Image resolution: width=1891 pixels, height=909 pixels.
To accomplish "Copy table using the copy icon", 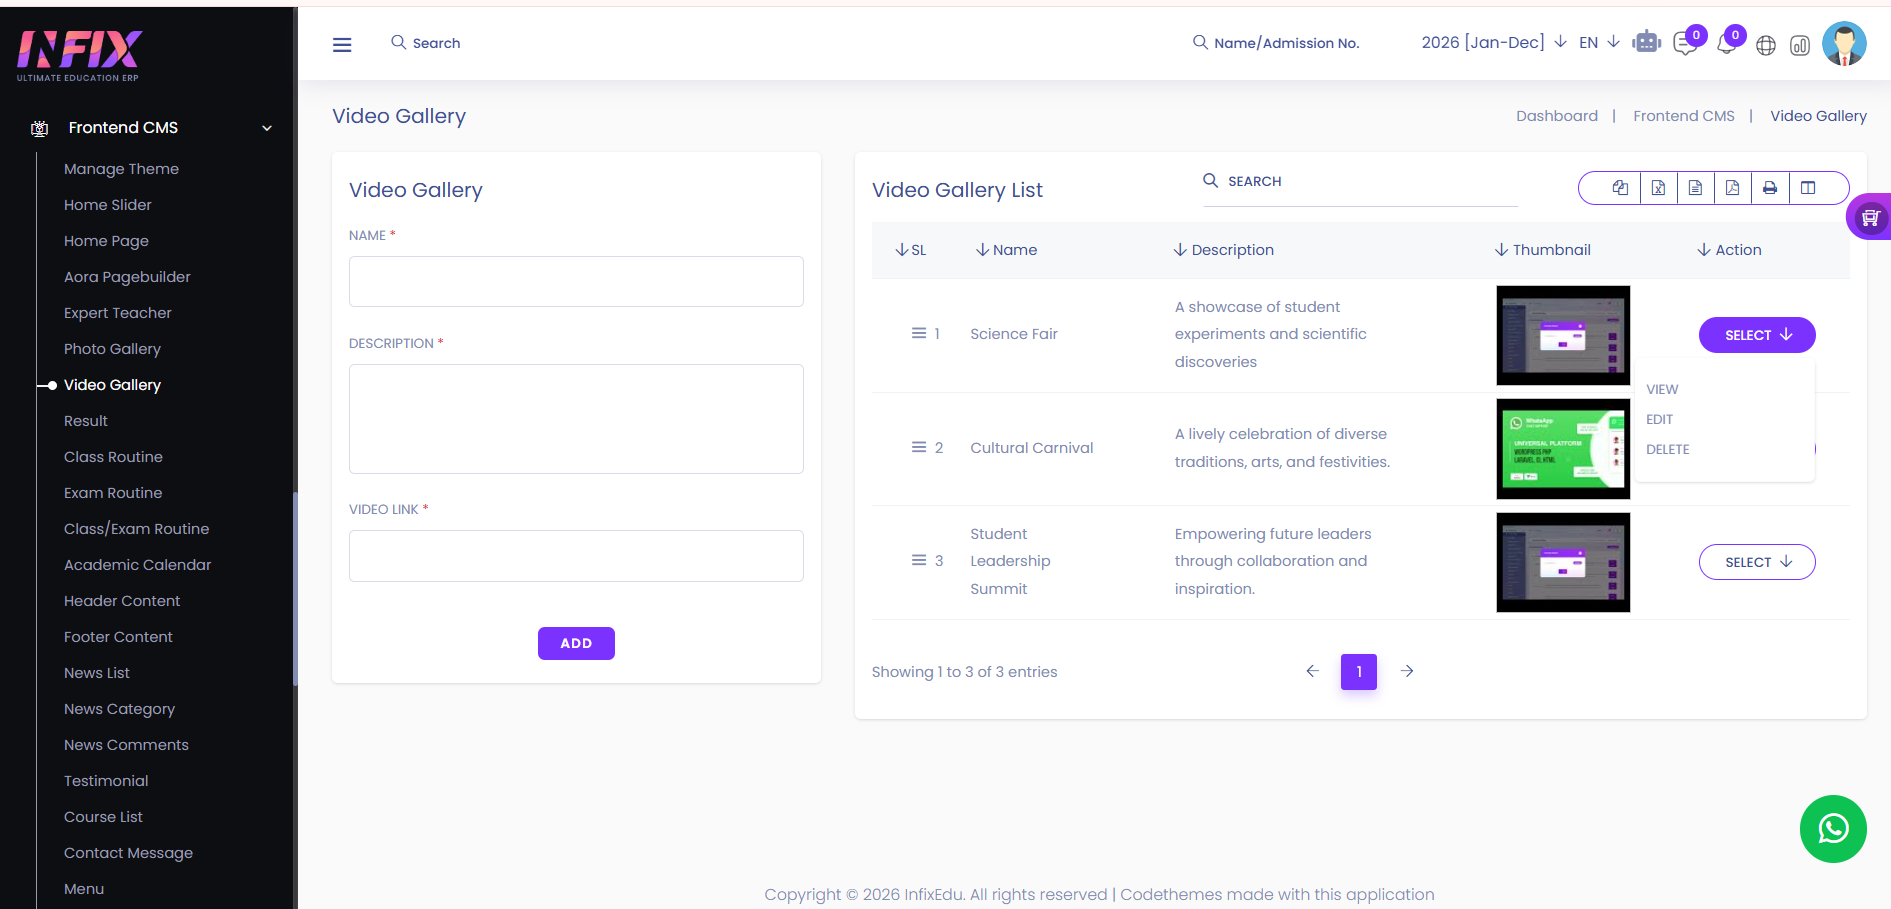I will pyautogui.click(x=1620, y=187).
